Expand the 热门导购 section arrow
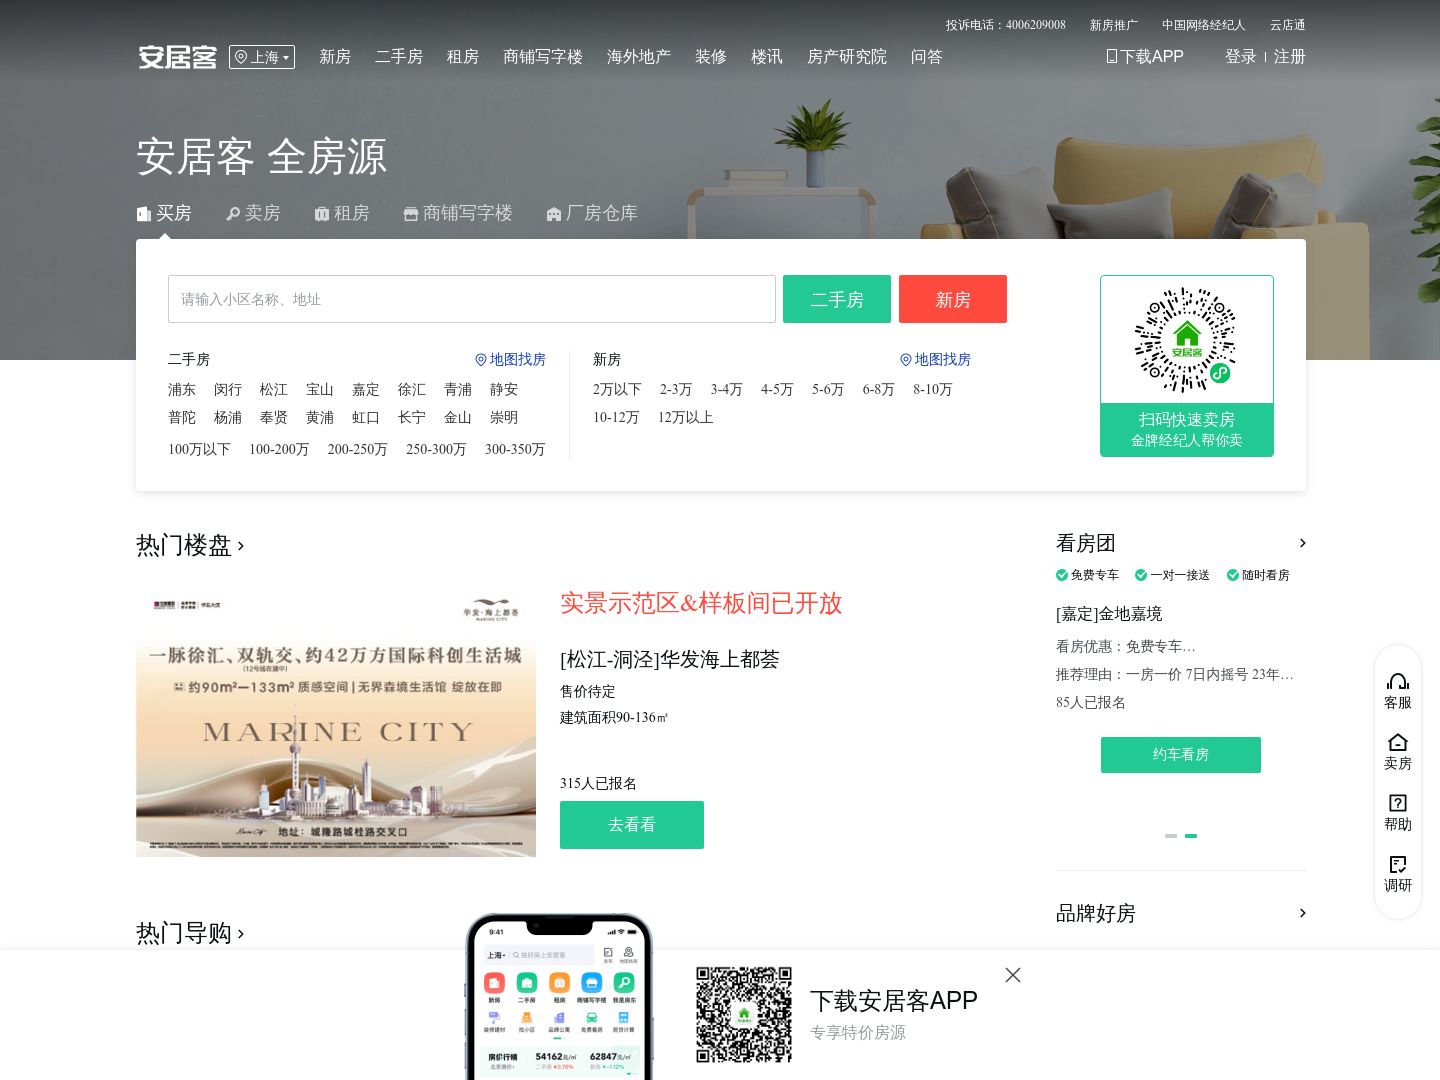 [241, 934]
